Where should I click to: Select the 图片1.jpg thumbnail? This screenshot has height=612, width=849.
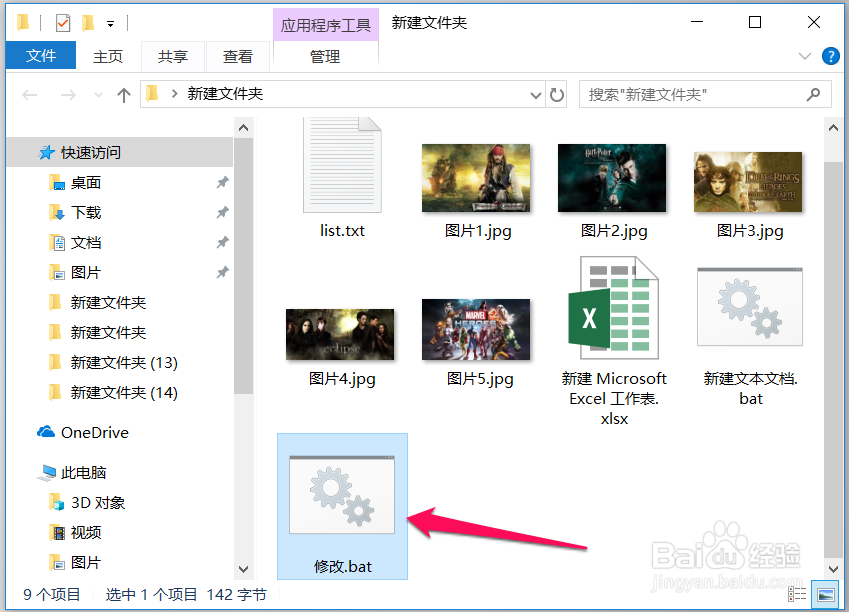pyautogui.click(x=476, y=178)
